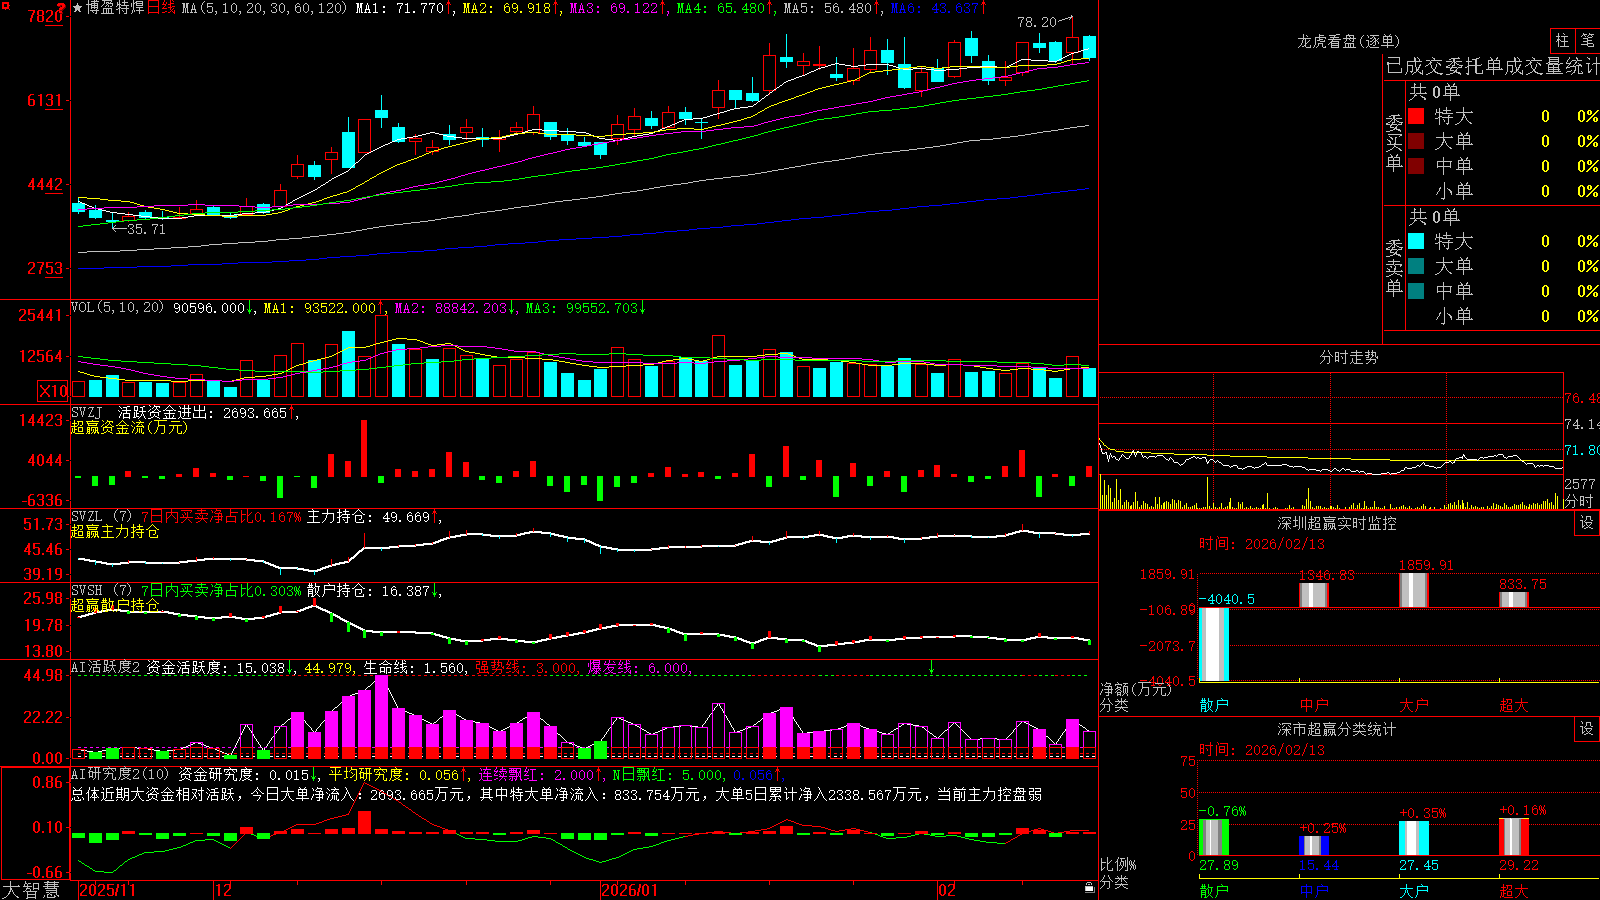Select 超大 category in 深圳超赢实时监控 chart
The width and height of the screenshot is (1600, 900).
click(1514, 705)
